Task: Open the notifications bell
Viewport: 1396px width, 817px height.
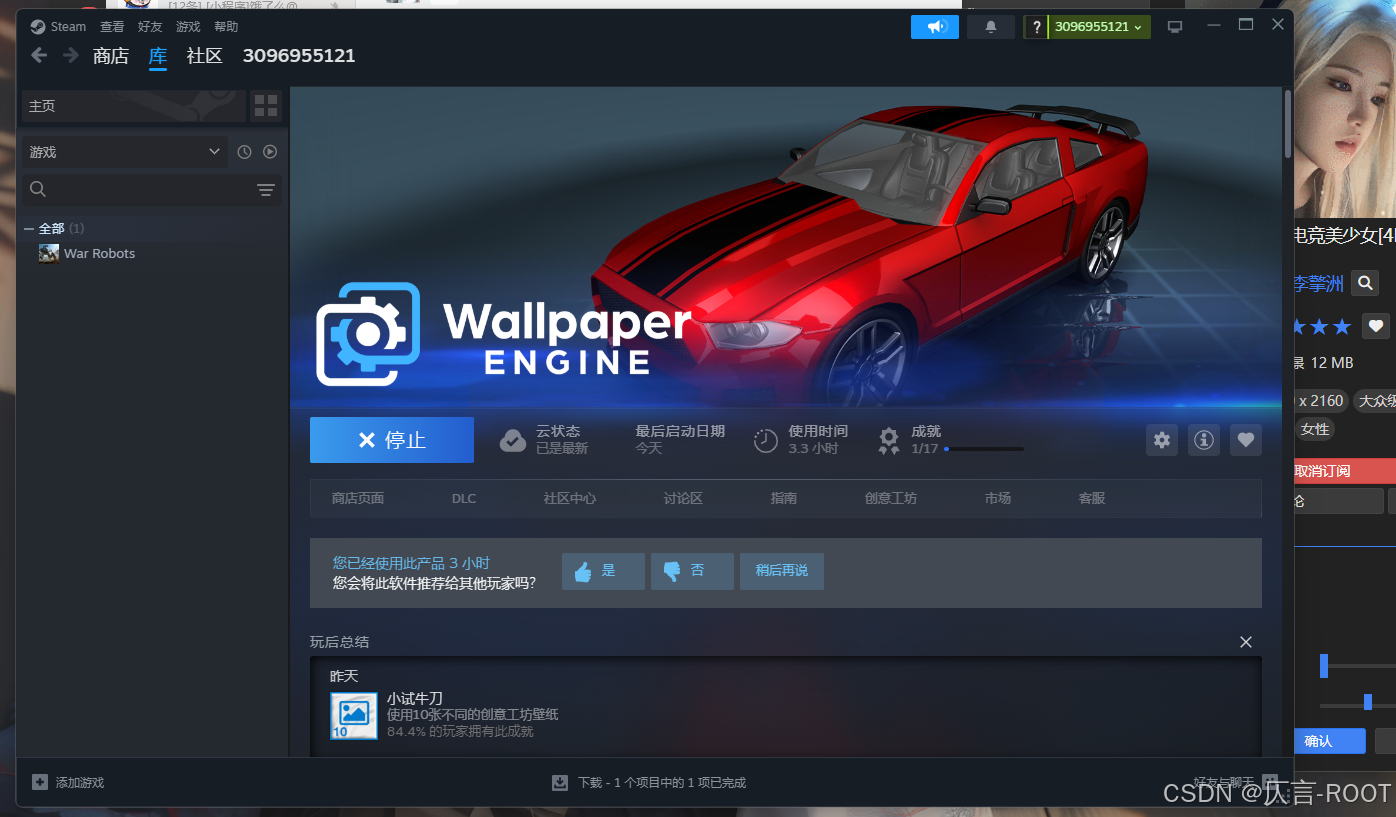Action: tap(991, 27)
